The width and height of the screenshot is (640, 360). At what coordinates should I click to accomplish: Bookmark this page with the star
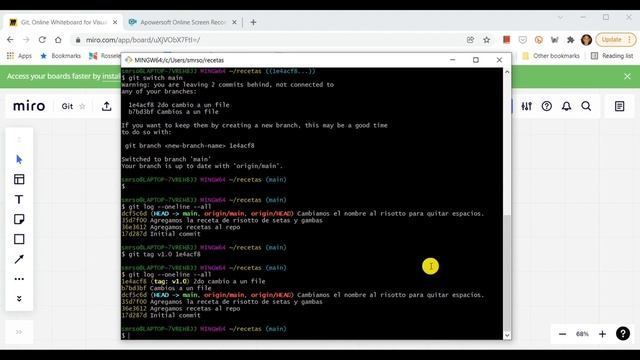pos(487,40)
